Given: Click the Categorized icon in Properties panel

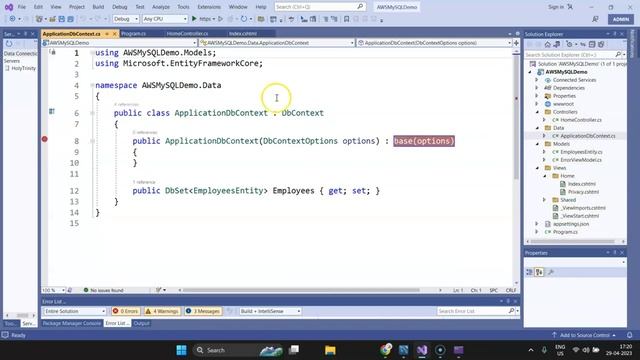Looking at the screenshot, I should (529, 272).
